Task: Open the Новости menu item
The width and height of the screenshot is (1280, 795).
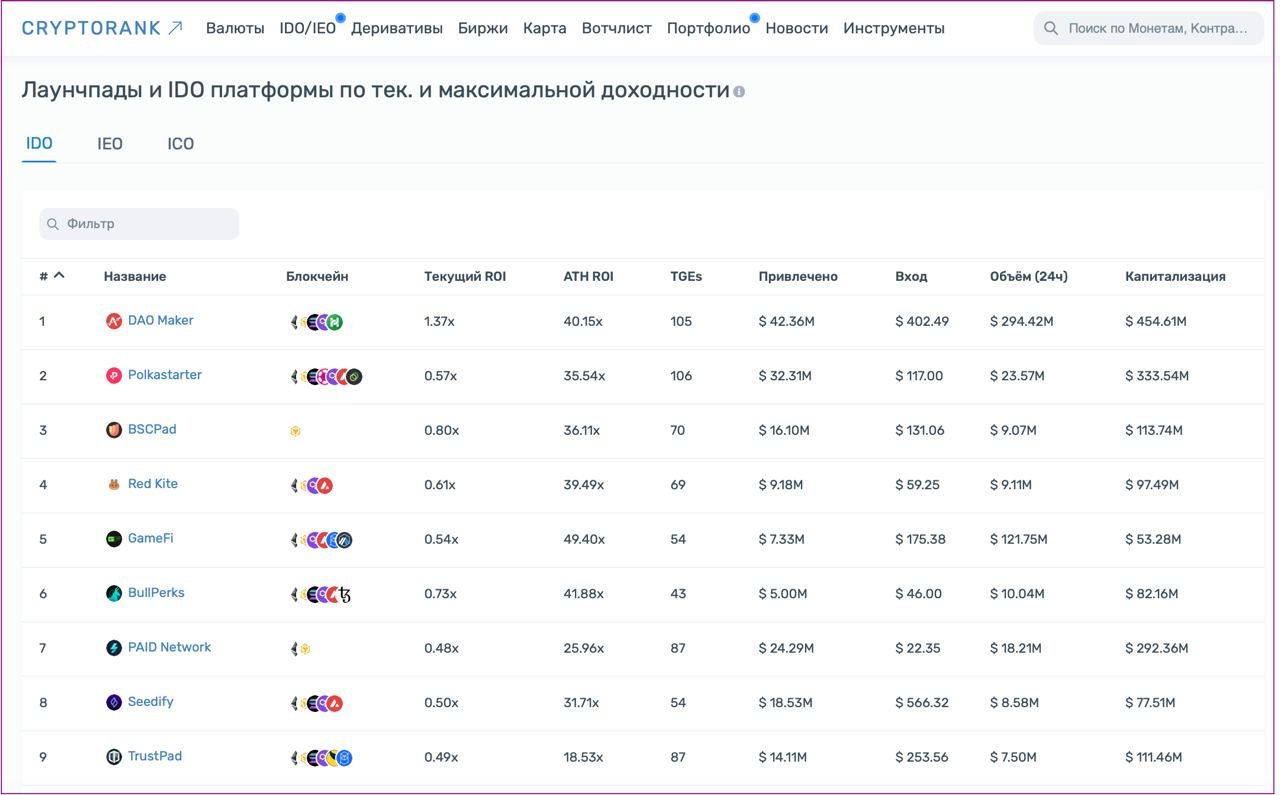Action: 796,28
